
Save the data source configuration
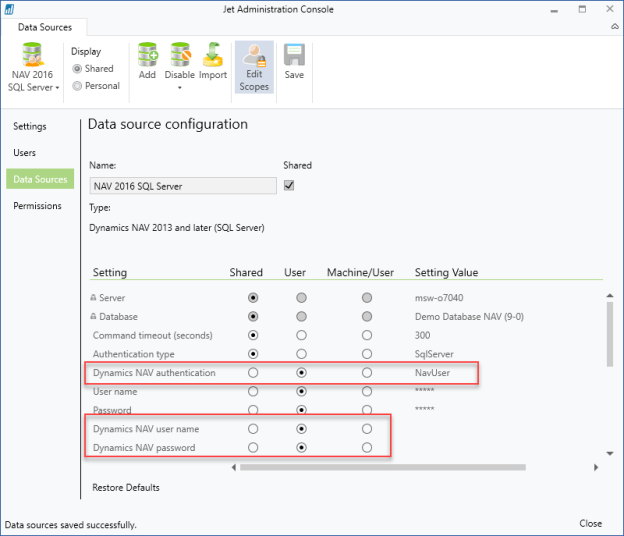point(294,62)
